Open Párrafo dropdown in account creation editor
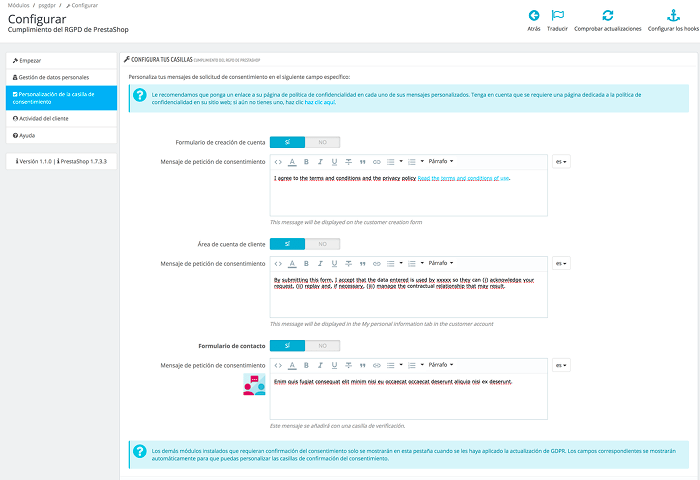This screenshot has width=700, height=480. coord(435,161)
